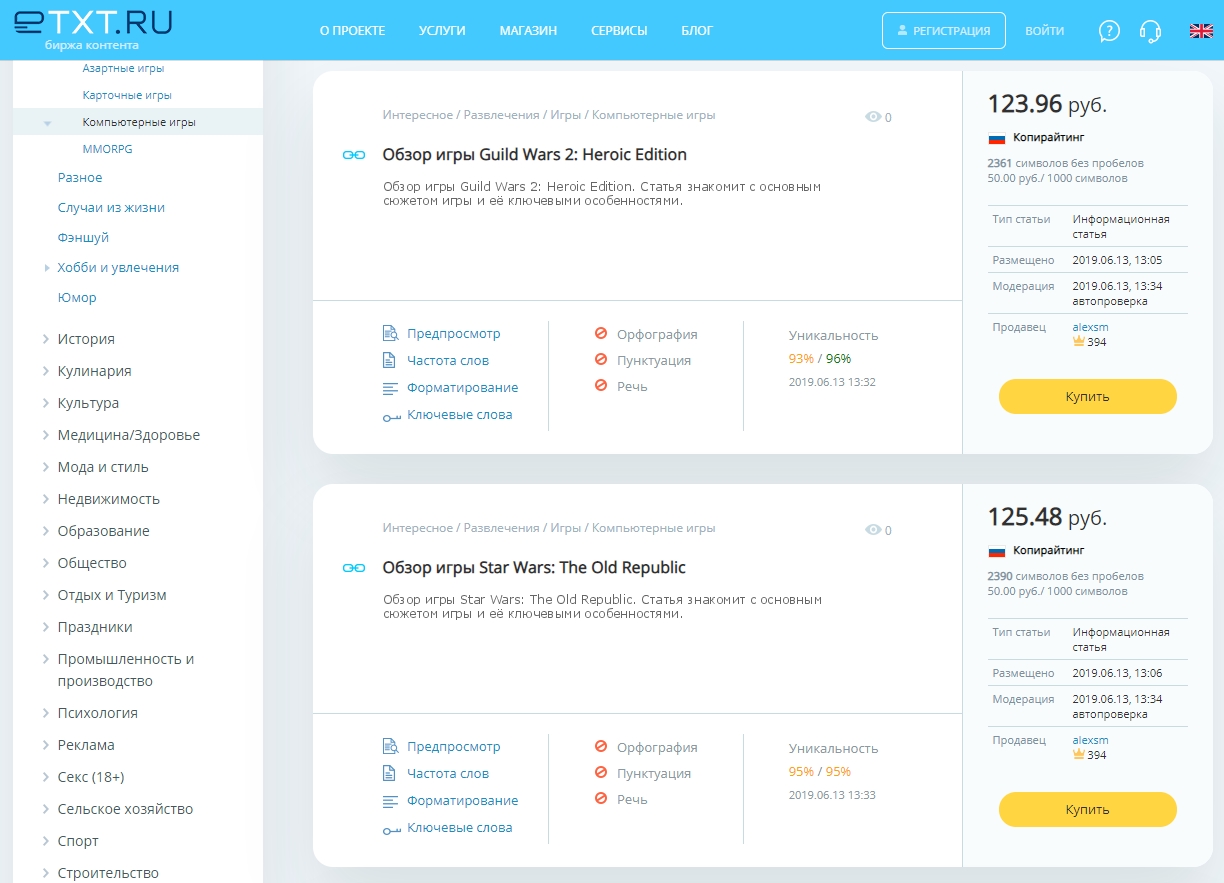Screen dimensions: 1224x883
Task: Click the РЕГИСТРАЦИЯ button
Action: pos(944,31)
